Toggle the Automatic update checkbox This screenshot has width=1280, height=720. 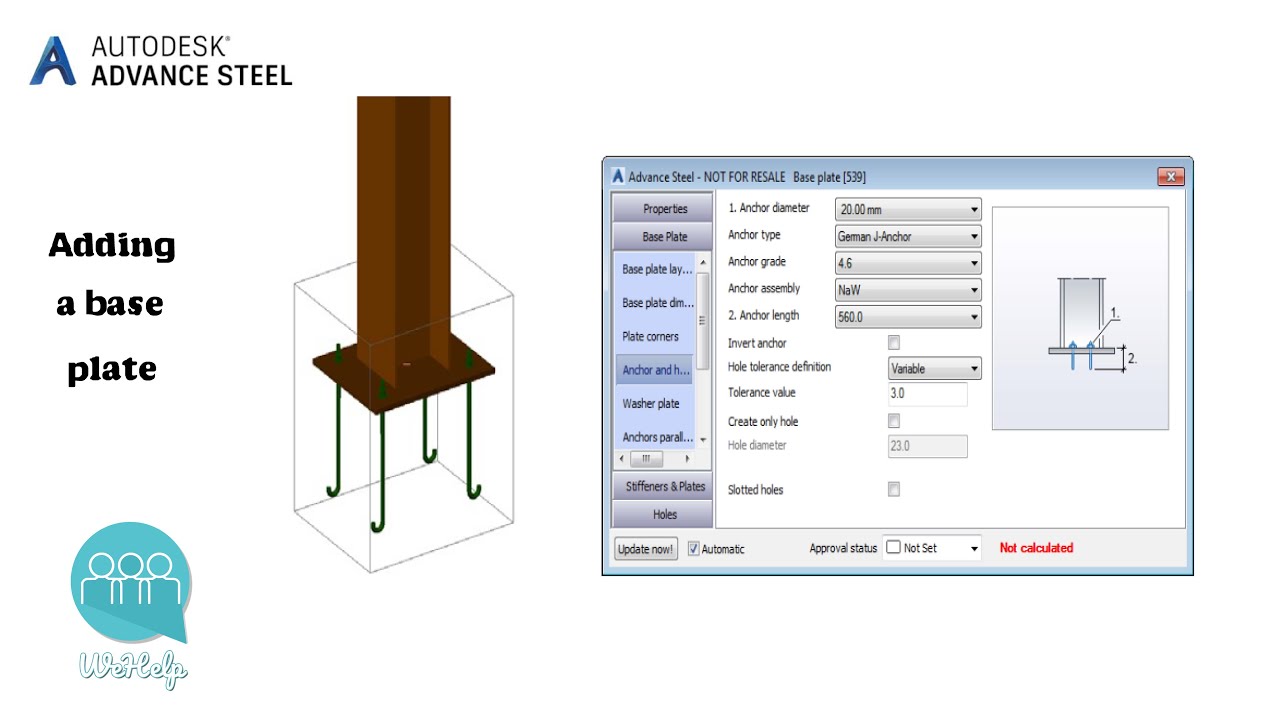694,548
